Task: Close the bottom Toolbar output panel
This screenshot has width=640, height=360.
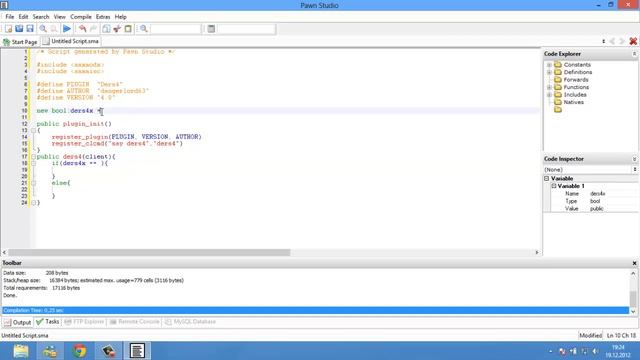Action: click(x=634, y=263)
